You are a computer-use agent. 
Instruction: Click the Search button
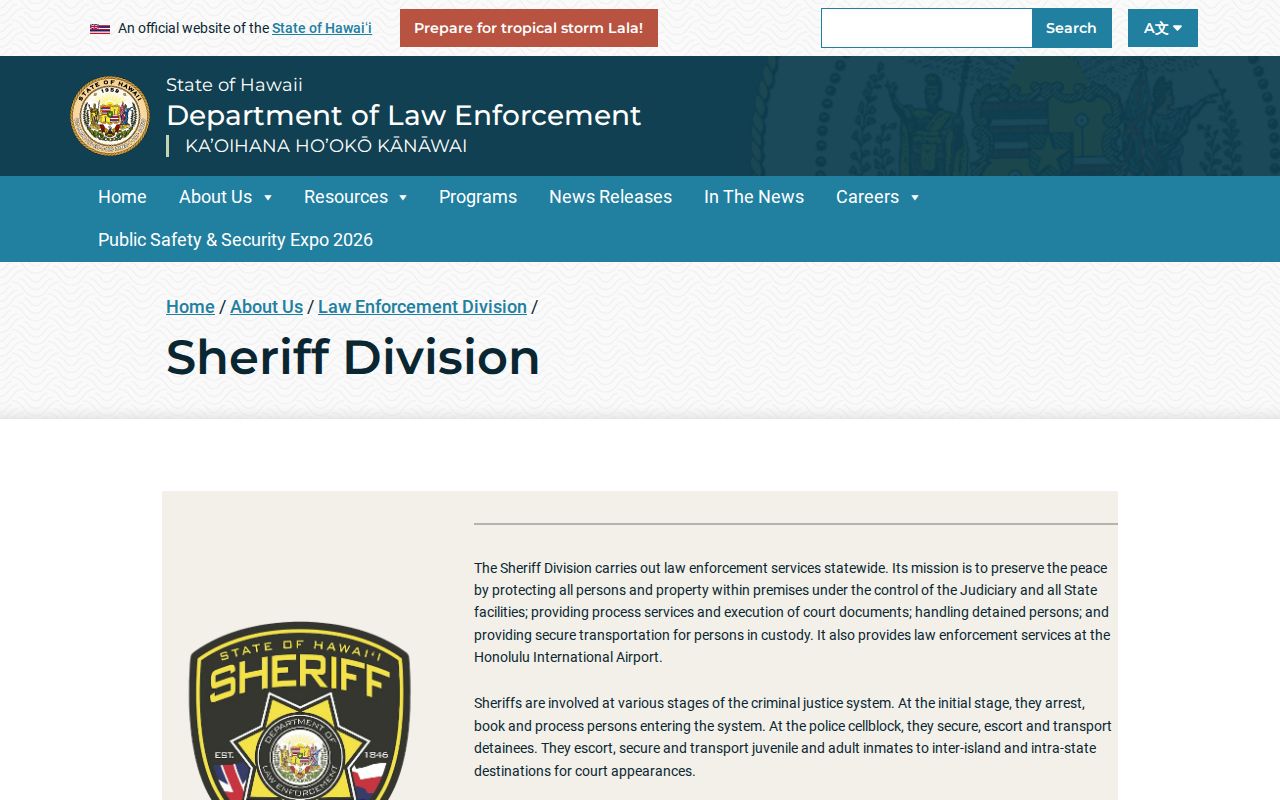tap(1071, 28)
